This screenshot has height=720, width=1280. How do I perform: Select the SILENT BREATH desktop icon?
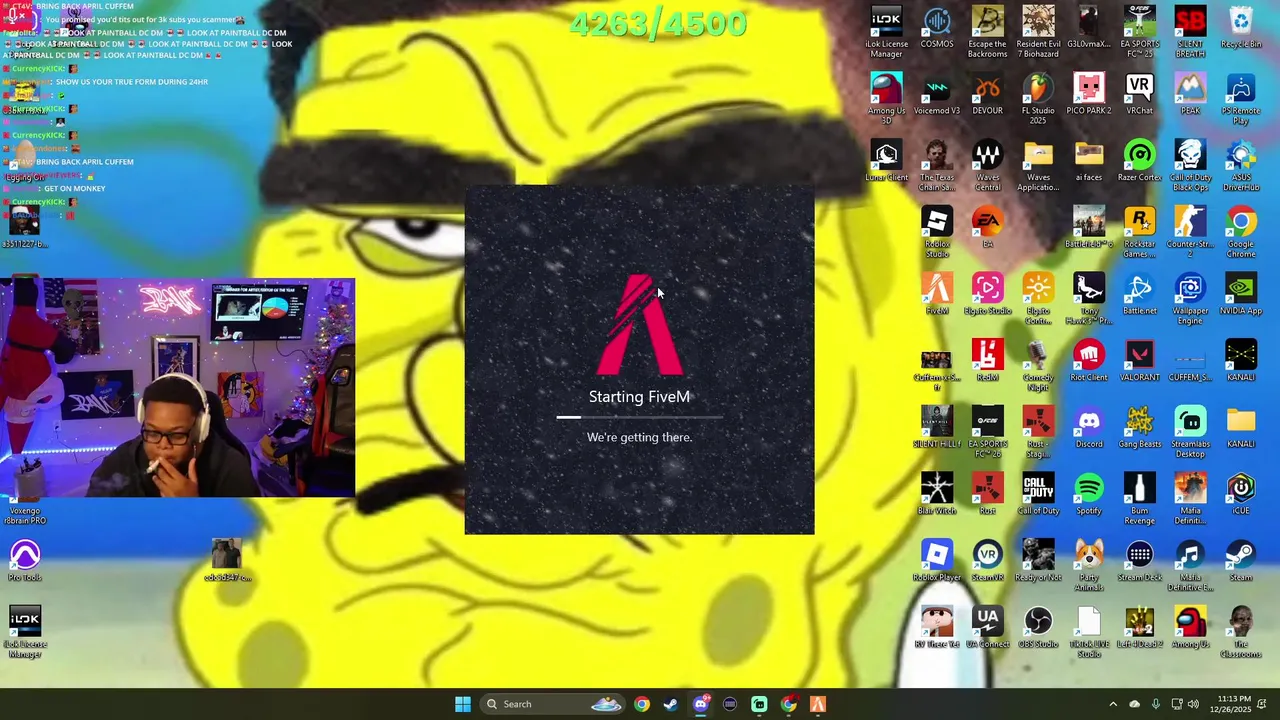click(x=1190, y=32)
